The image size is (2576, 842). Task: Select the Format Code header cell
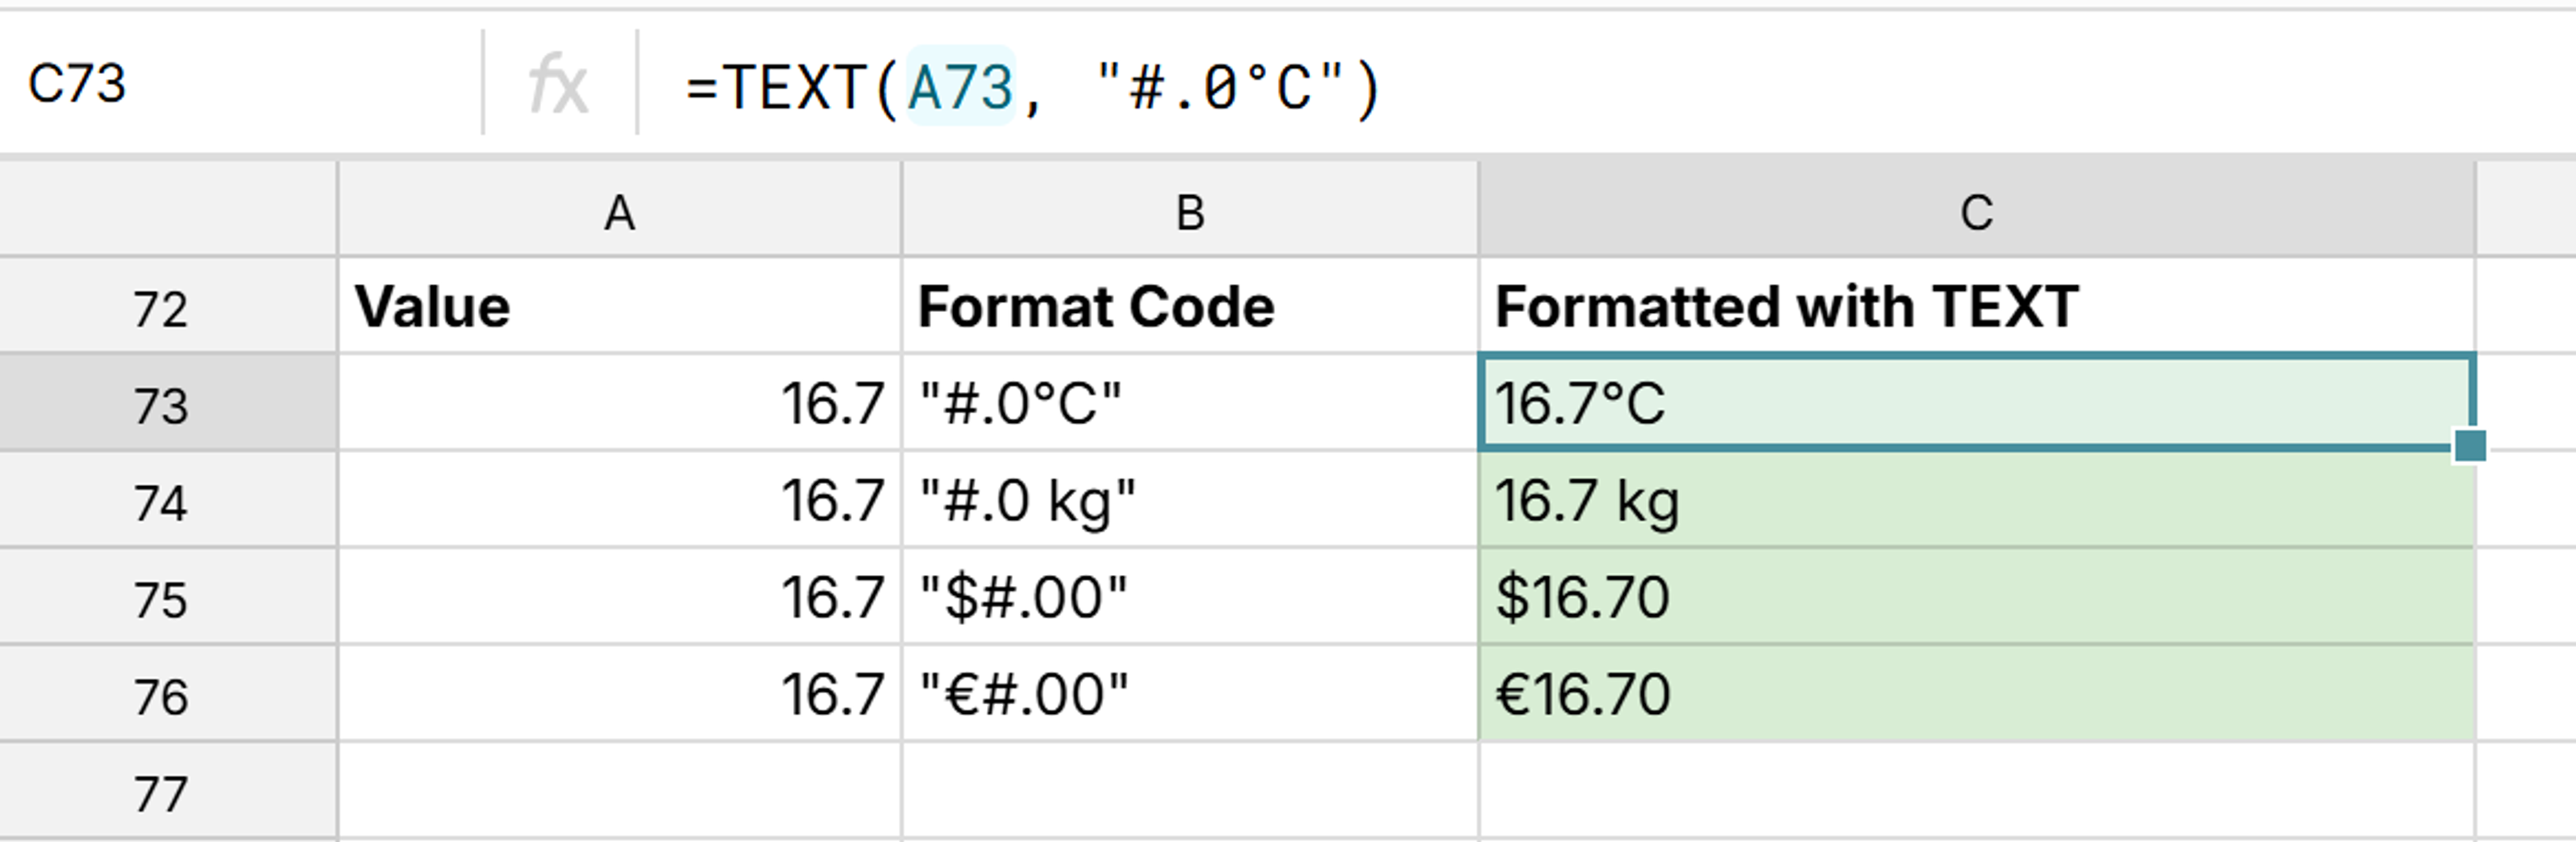pos(1188,306)
